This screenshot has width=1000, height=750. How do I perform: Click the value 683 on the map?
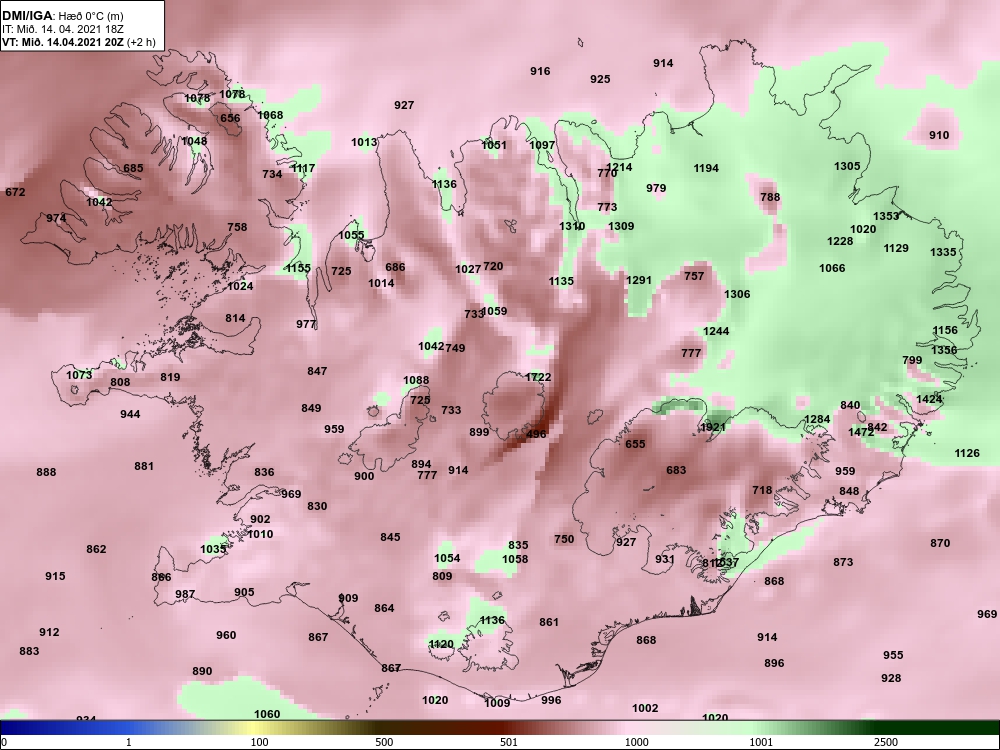click(676, 471)
